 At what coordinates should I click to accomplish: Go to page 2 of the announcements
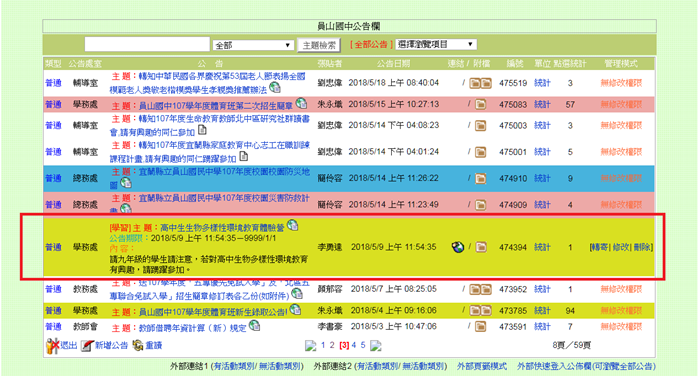[332, 345]
